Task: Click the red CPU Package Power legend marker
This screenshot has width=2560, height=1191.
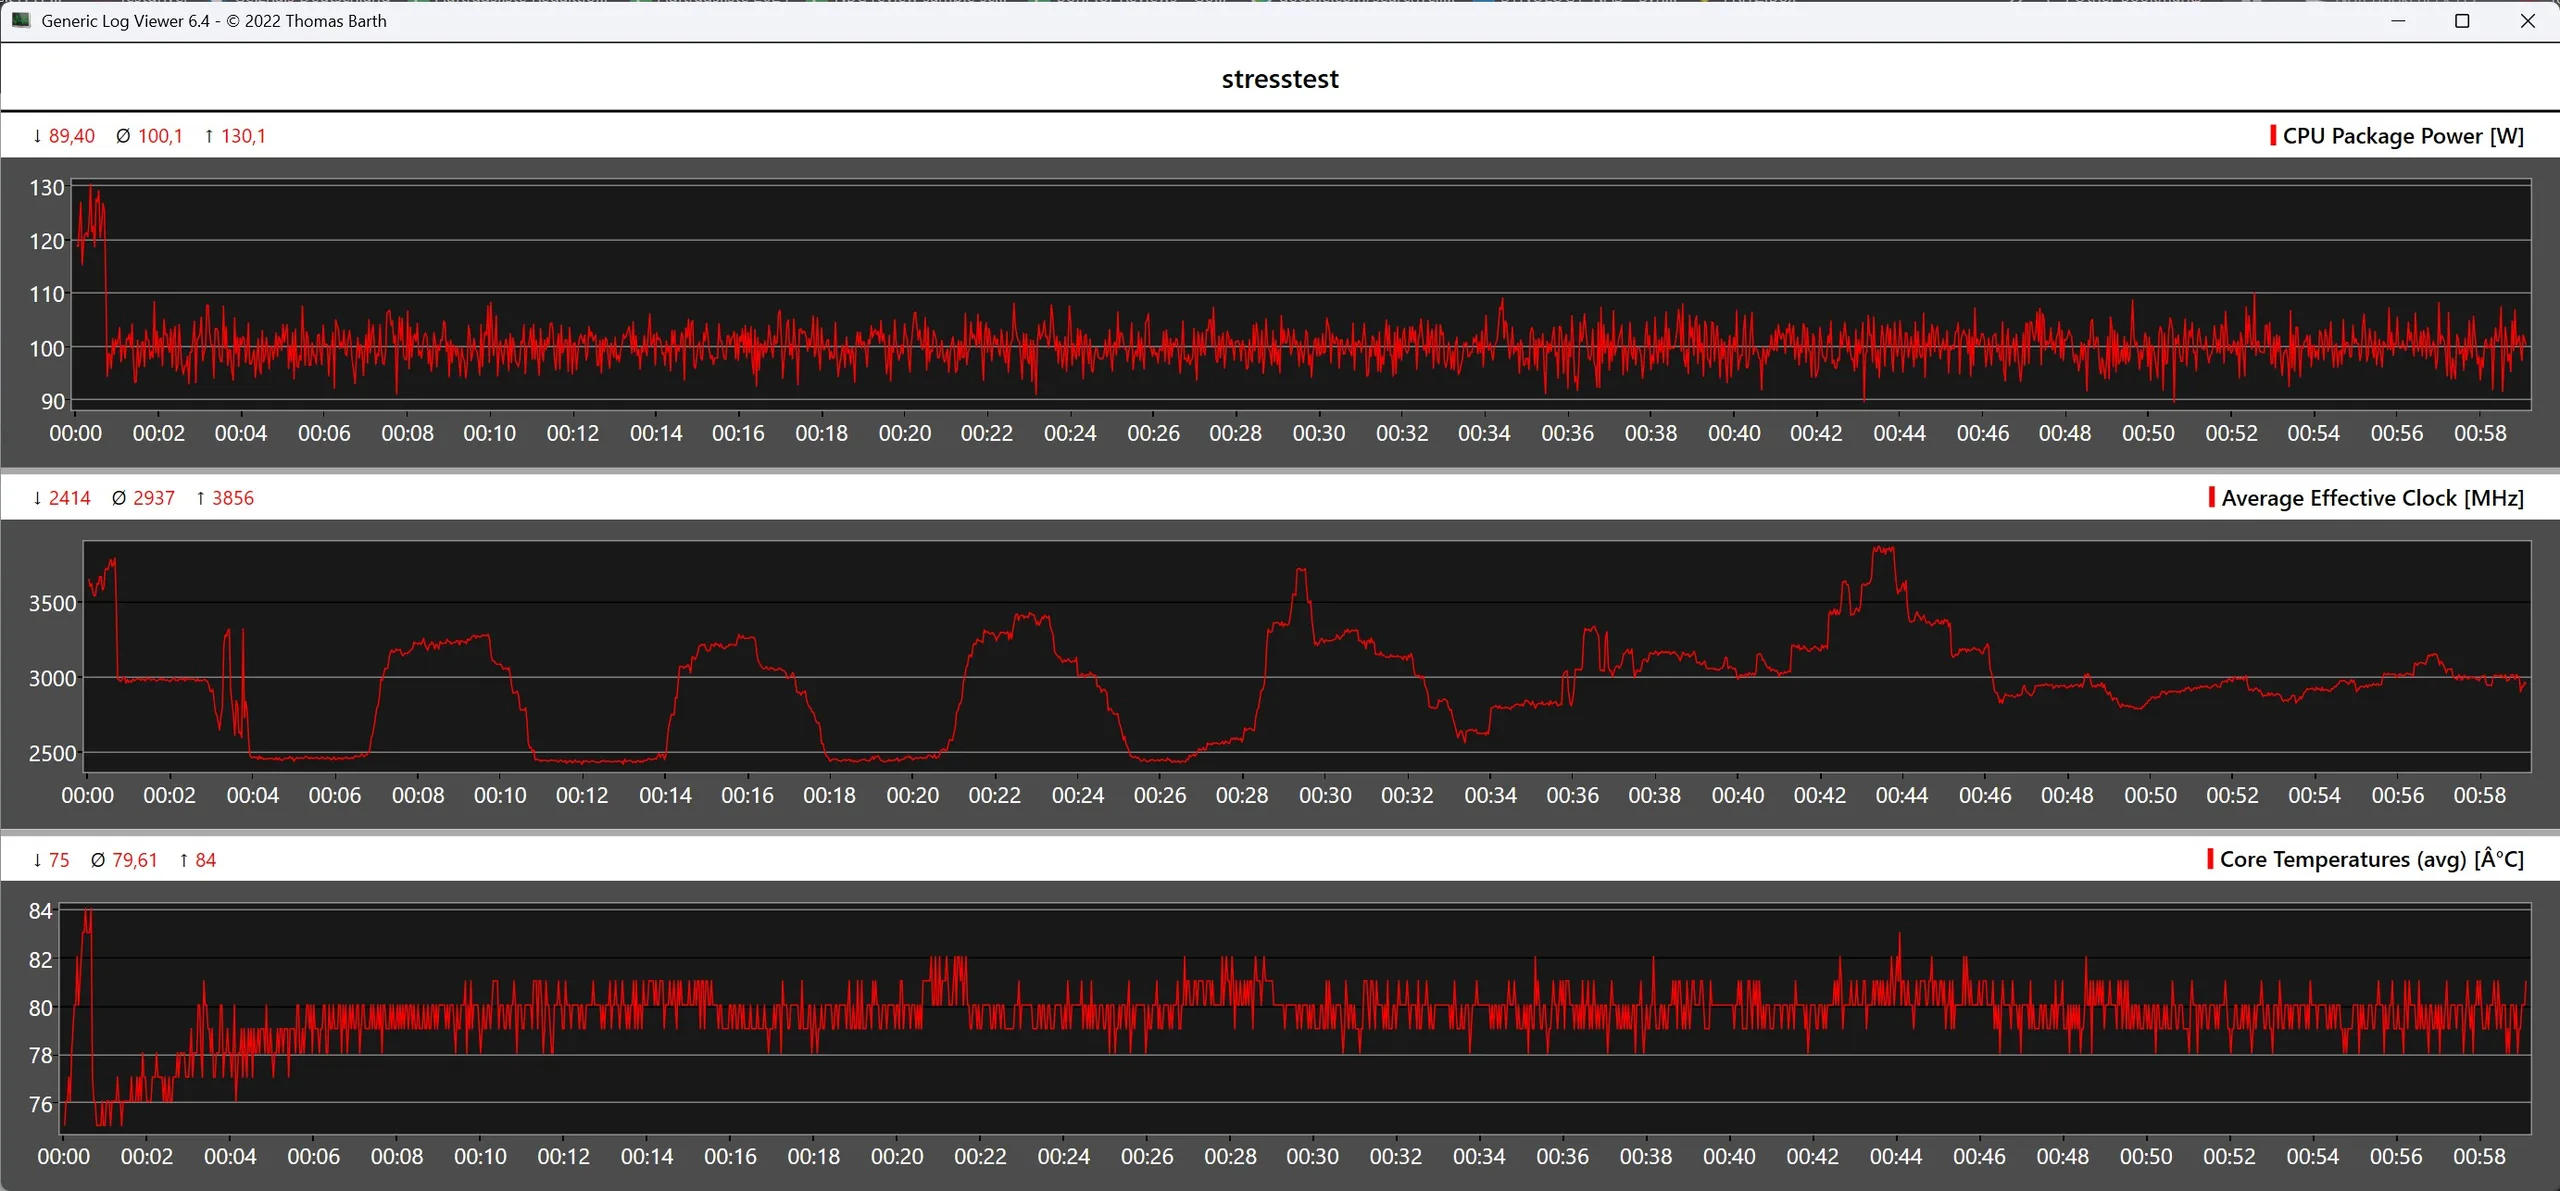Action: tap(2273, 136)
